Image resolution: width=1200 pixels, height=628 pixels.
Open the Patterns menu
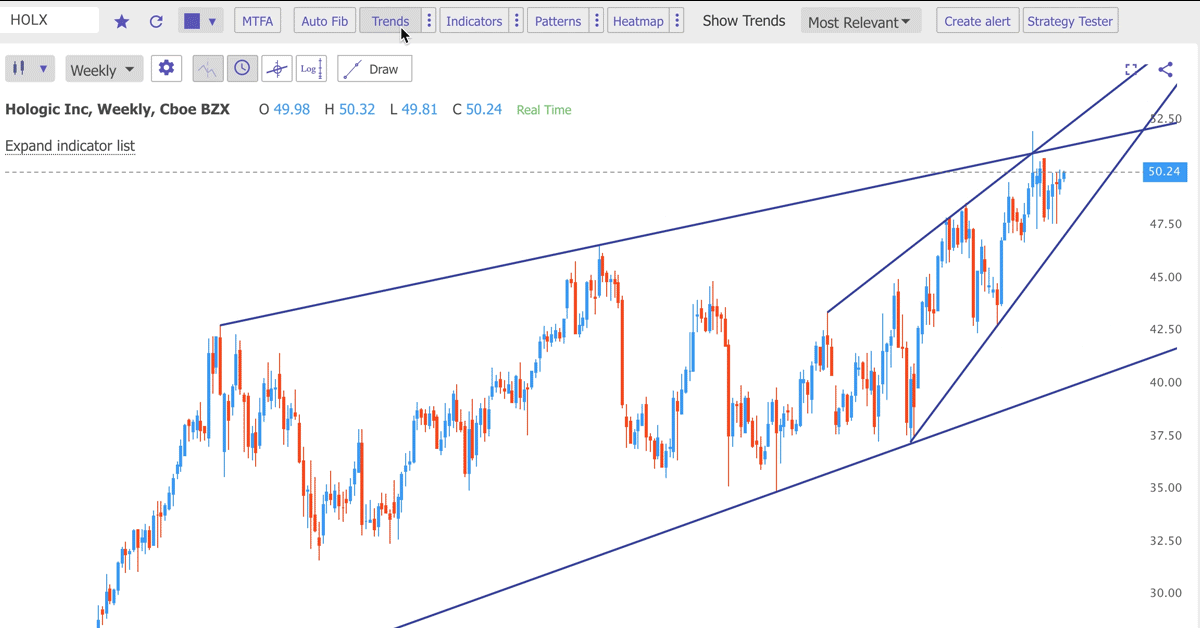click(557, 20)
